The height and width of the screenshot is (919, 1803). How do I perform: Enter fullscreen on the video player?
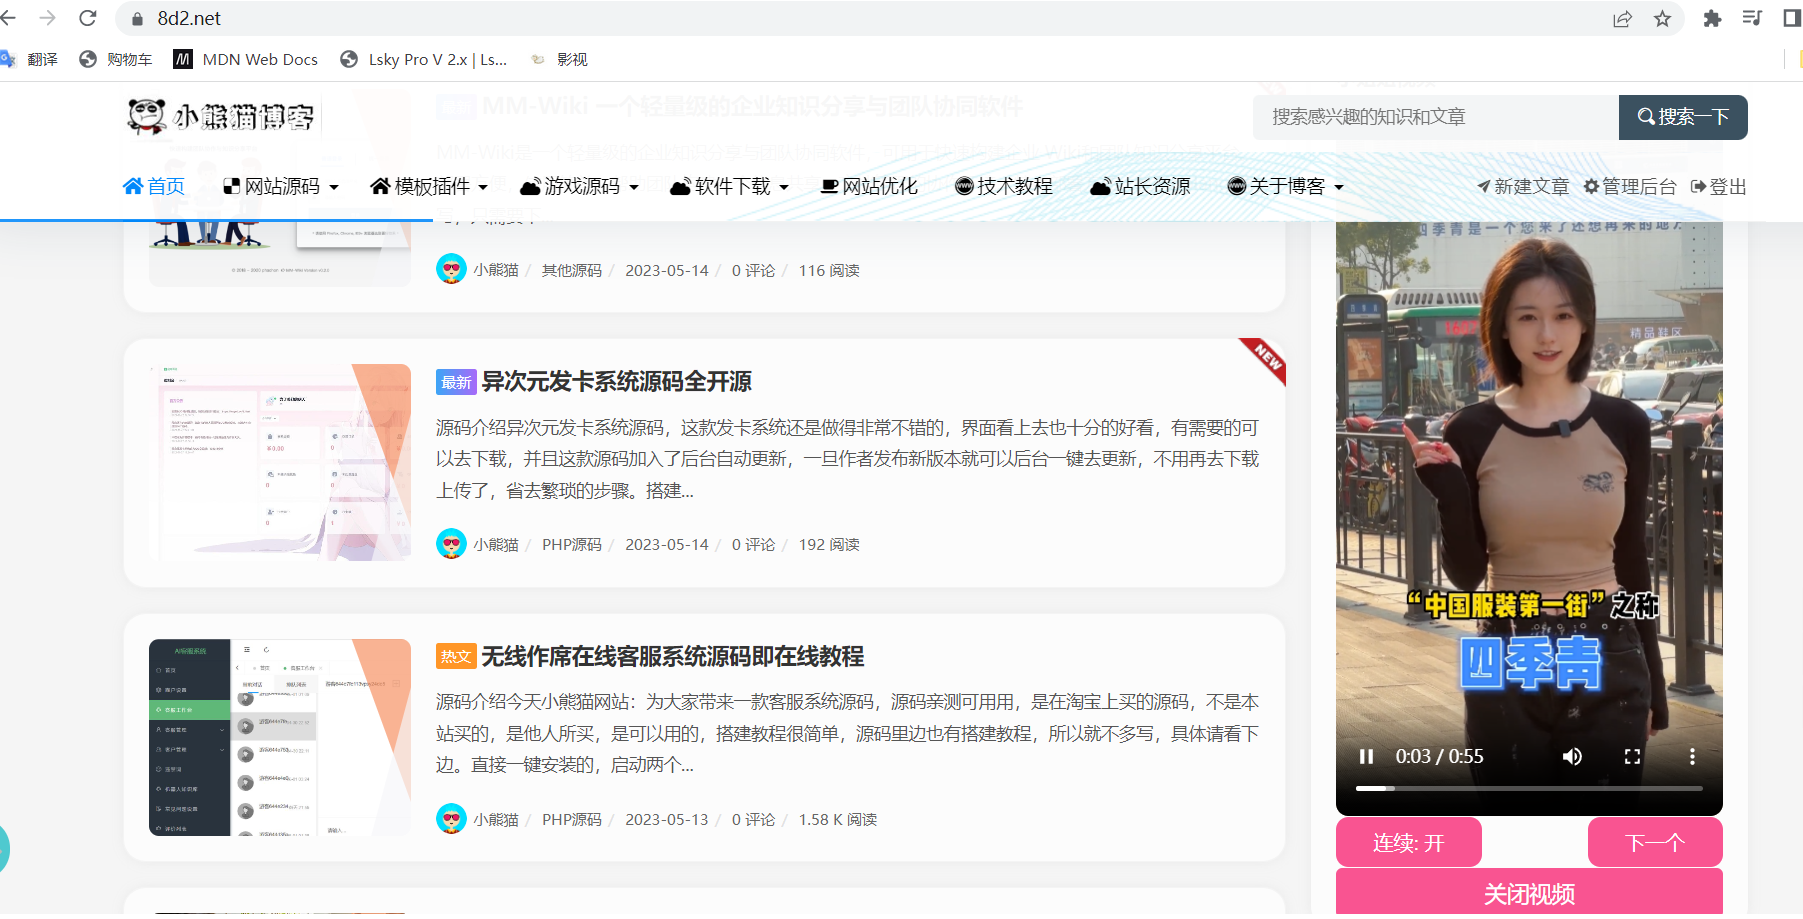[1632, 756]
